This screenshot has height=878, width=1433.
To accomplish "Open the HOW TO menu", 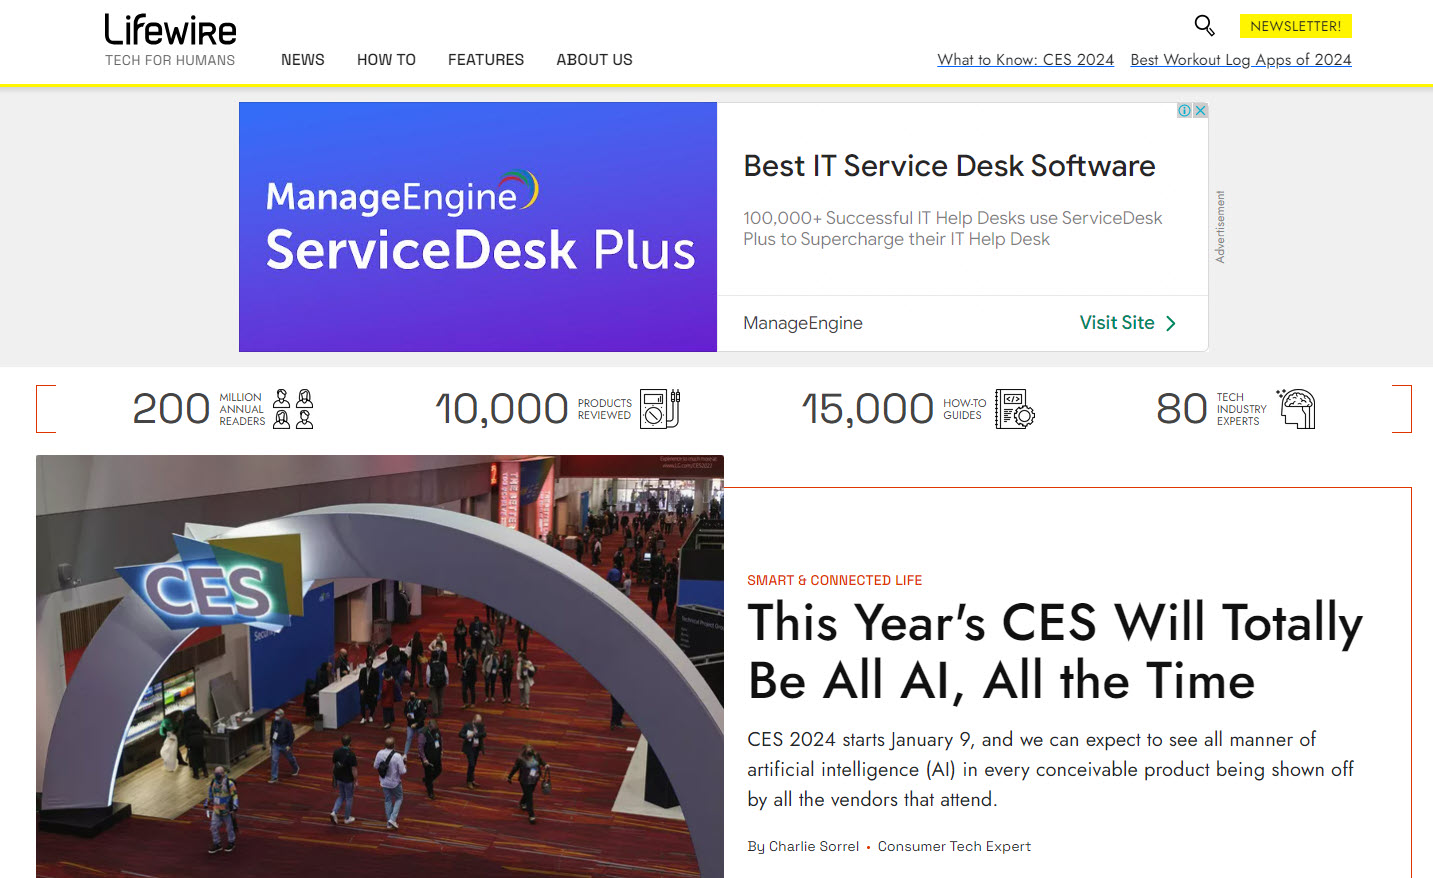I will 386,60.
